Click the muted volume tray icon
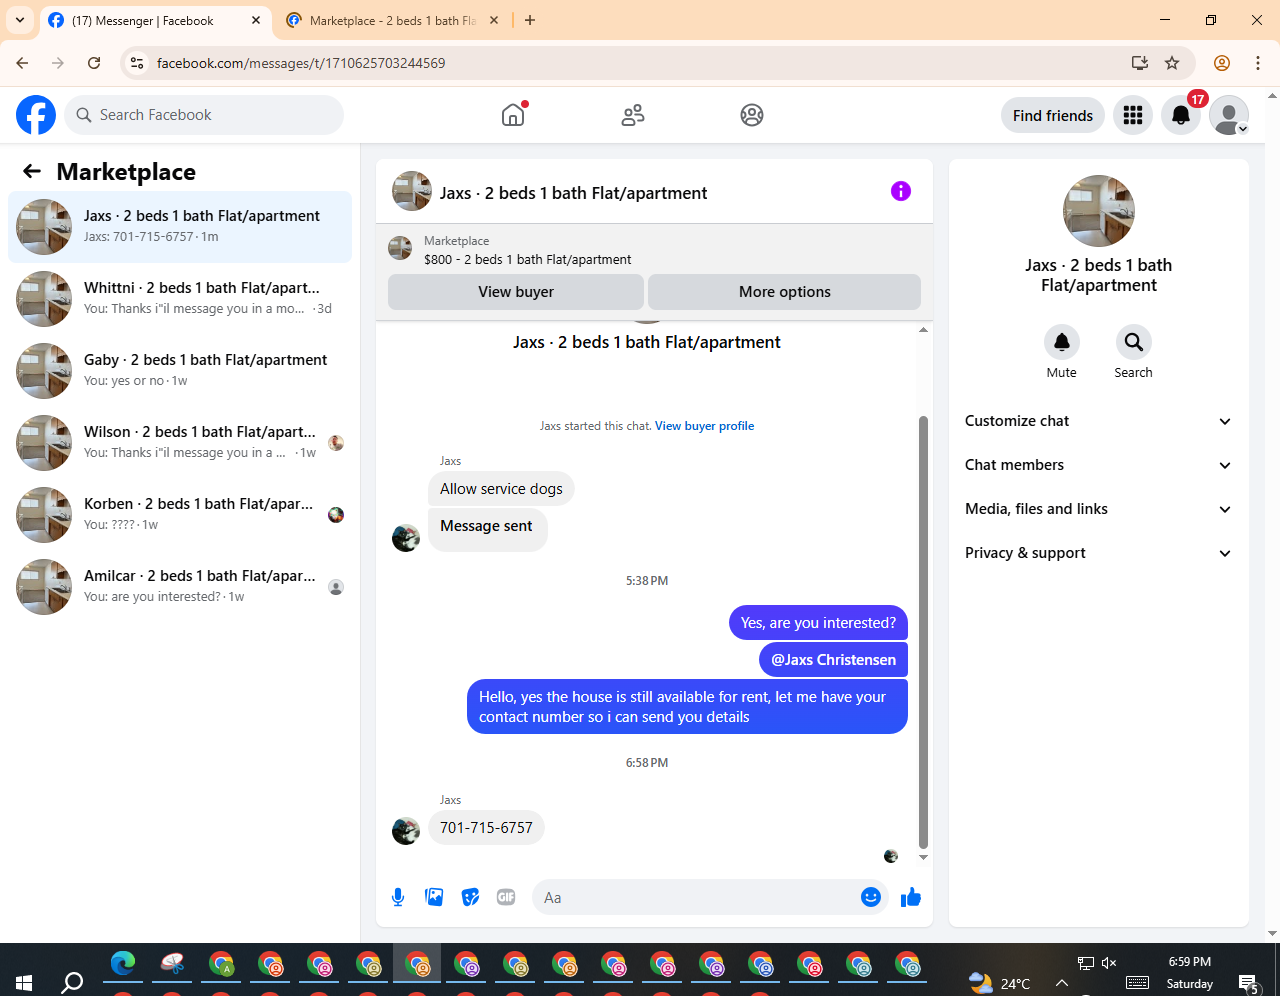Screen dimensions: 1280x996 [1109, 963]
